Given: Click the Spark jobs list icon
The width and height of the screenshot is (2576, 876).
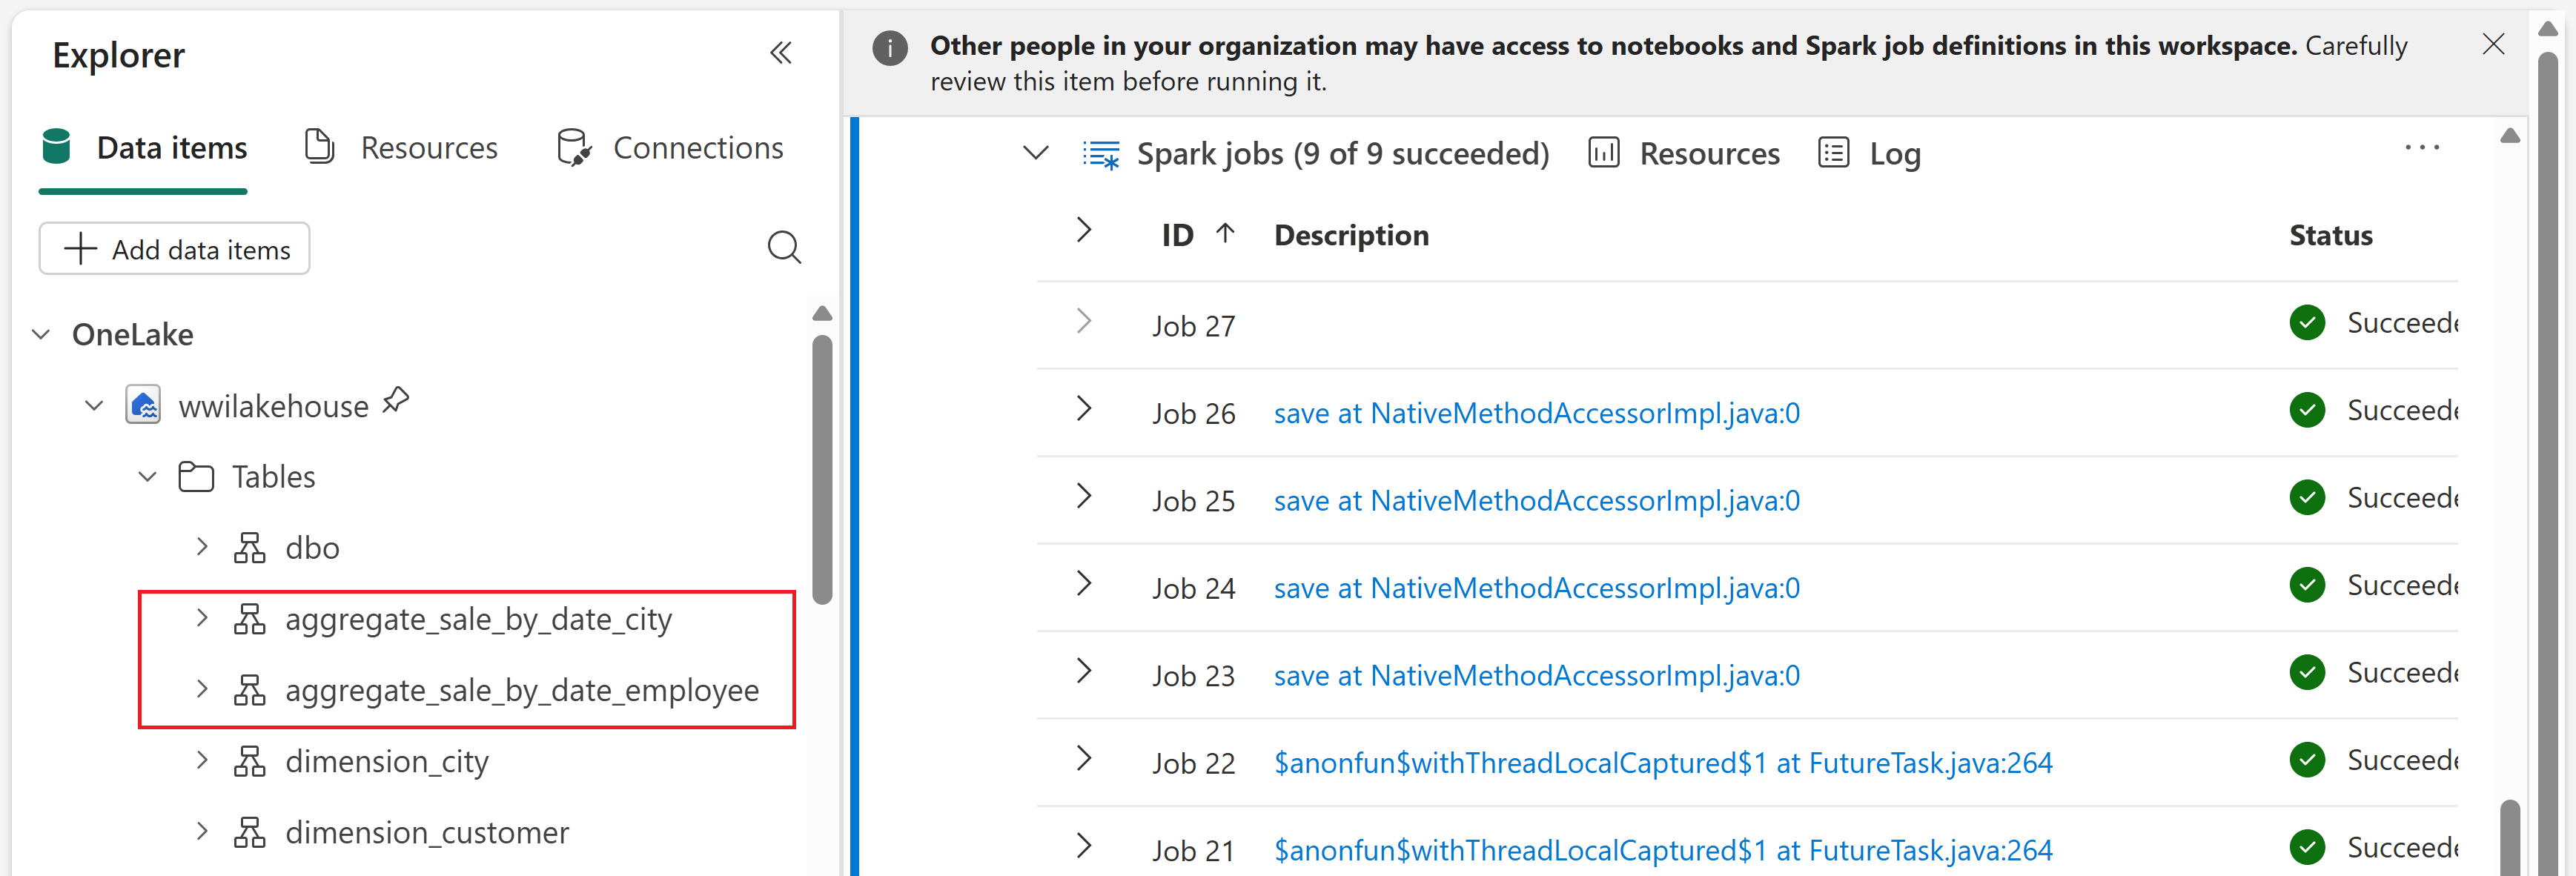Looking at the screenshot, I should pos(1101,155).
